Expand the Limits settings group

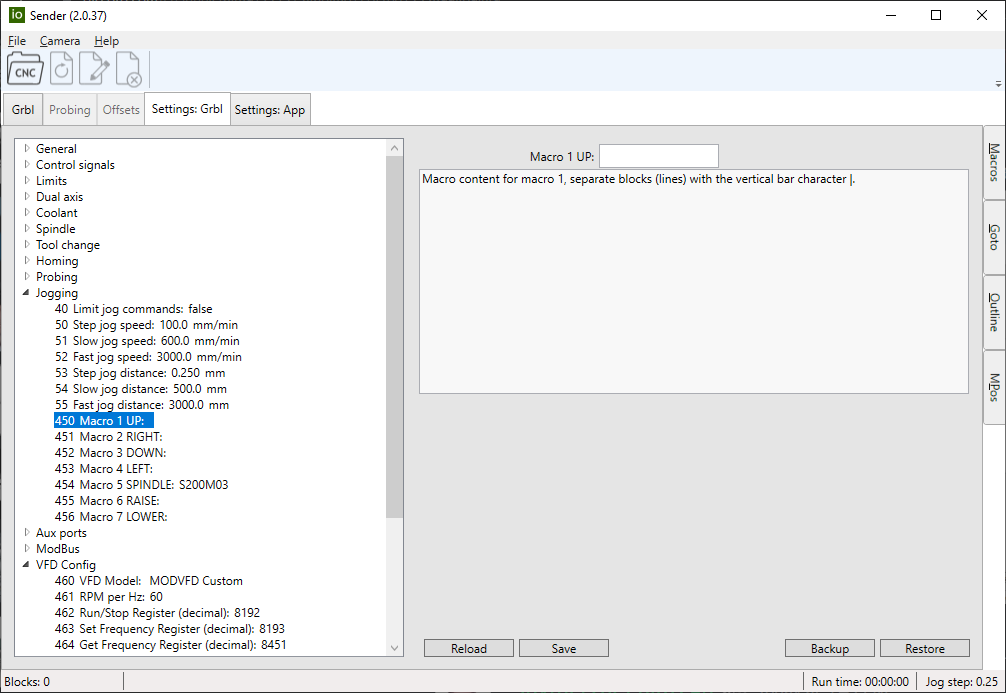pyautogui.click(x=27, y=180)
